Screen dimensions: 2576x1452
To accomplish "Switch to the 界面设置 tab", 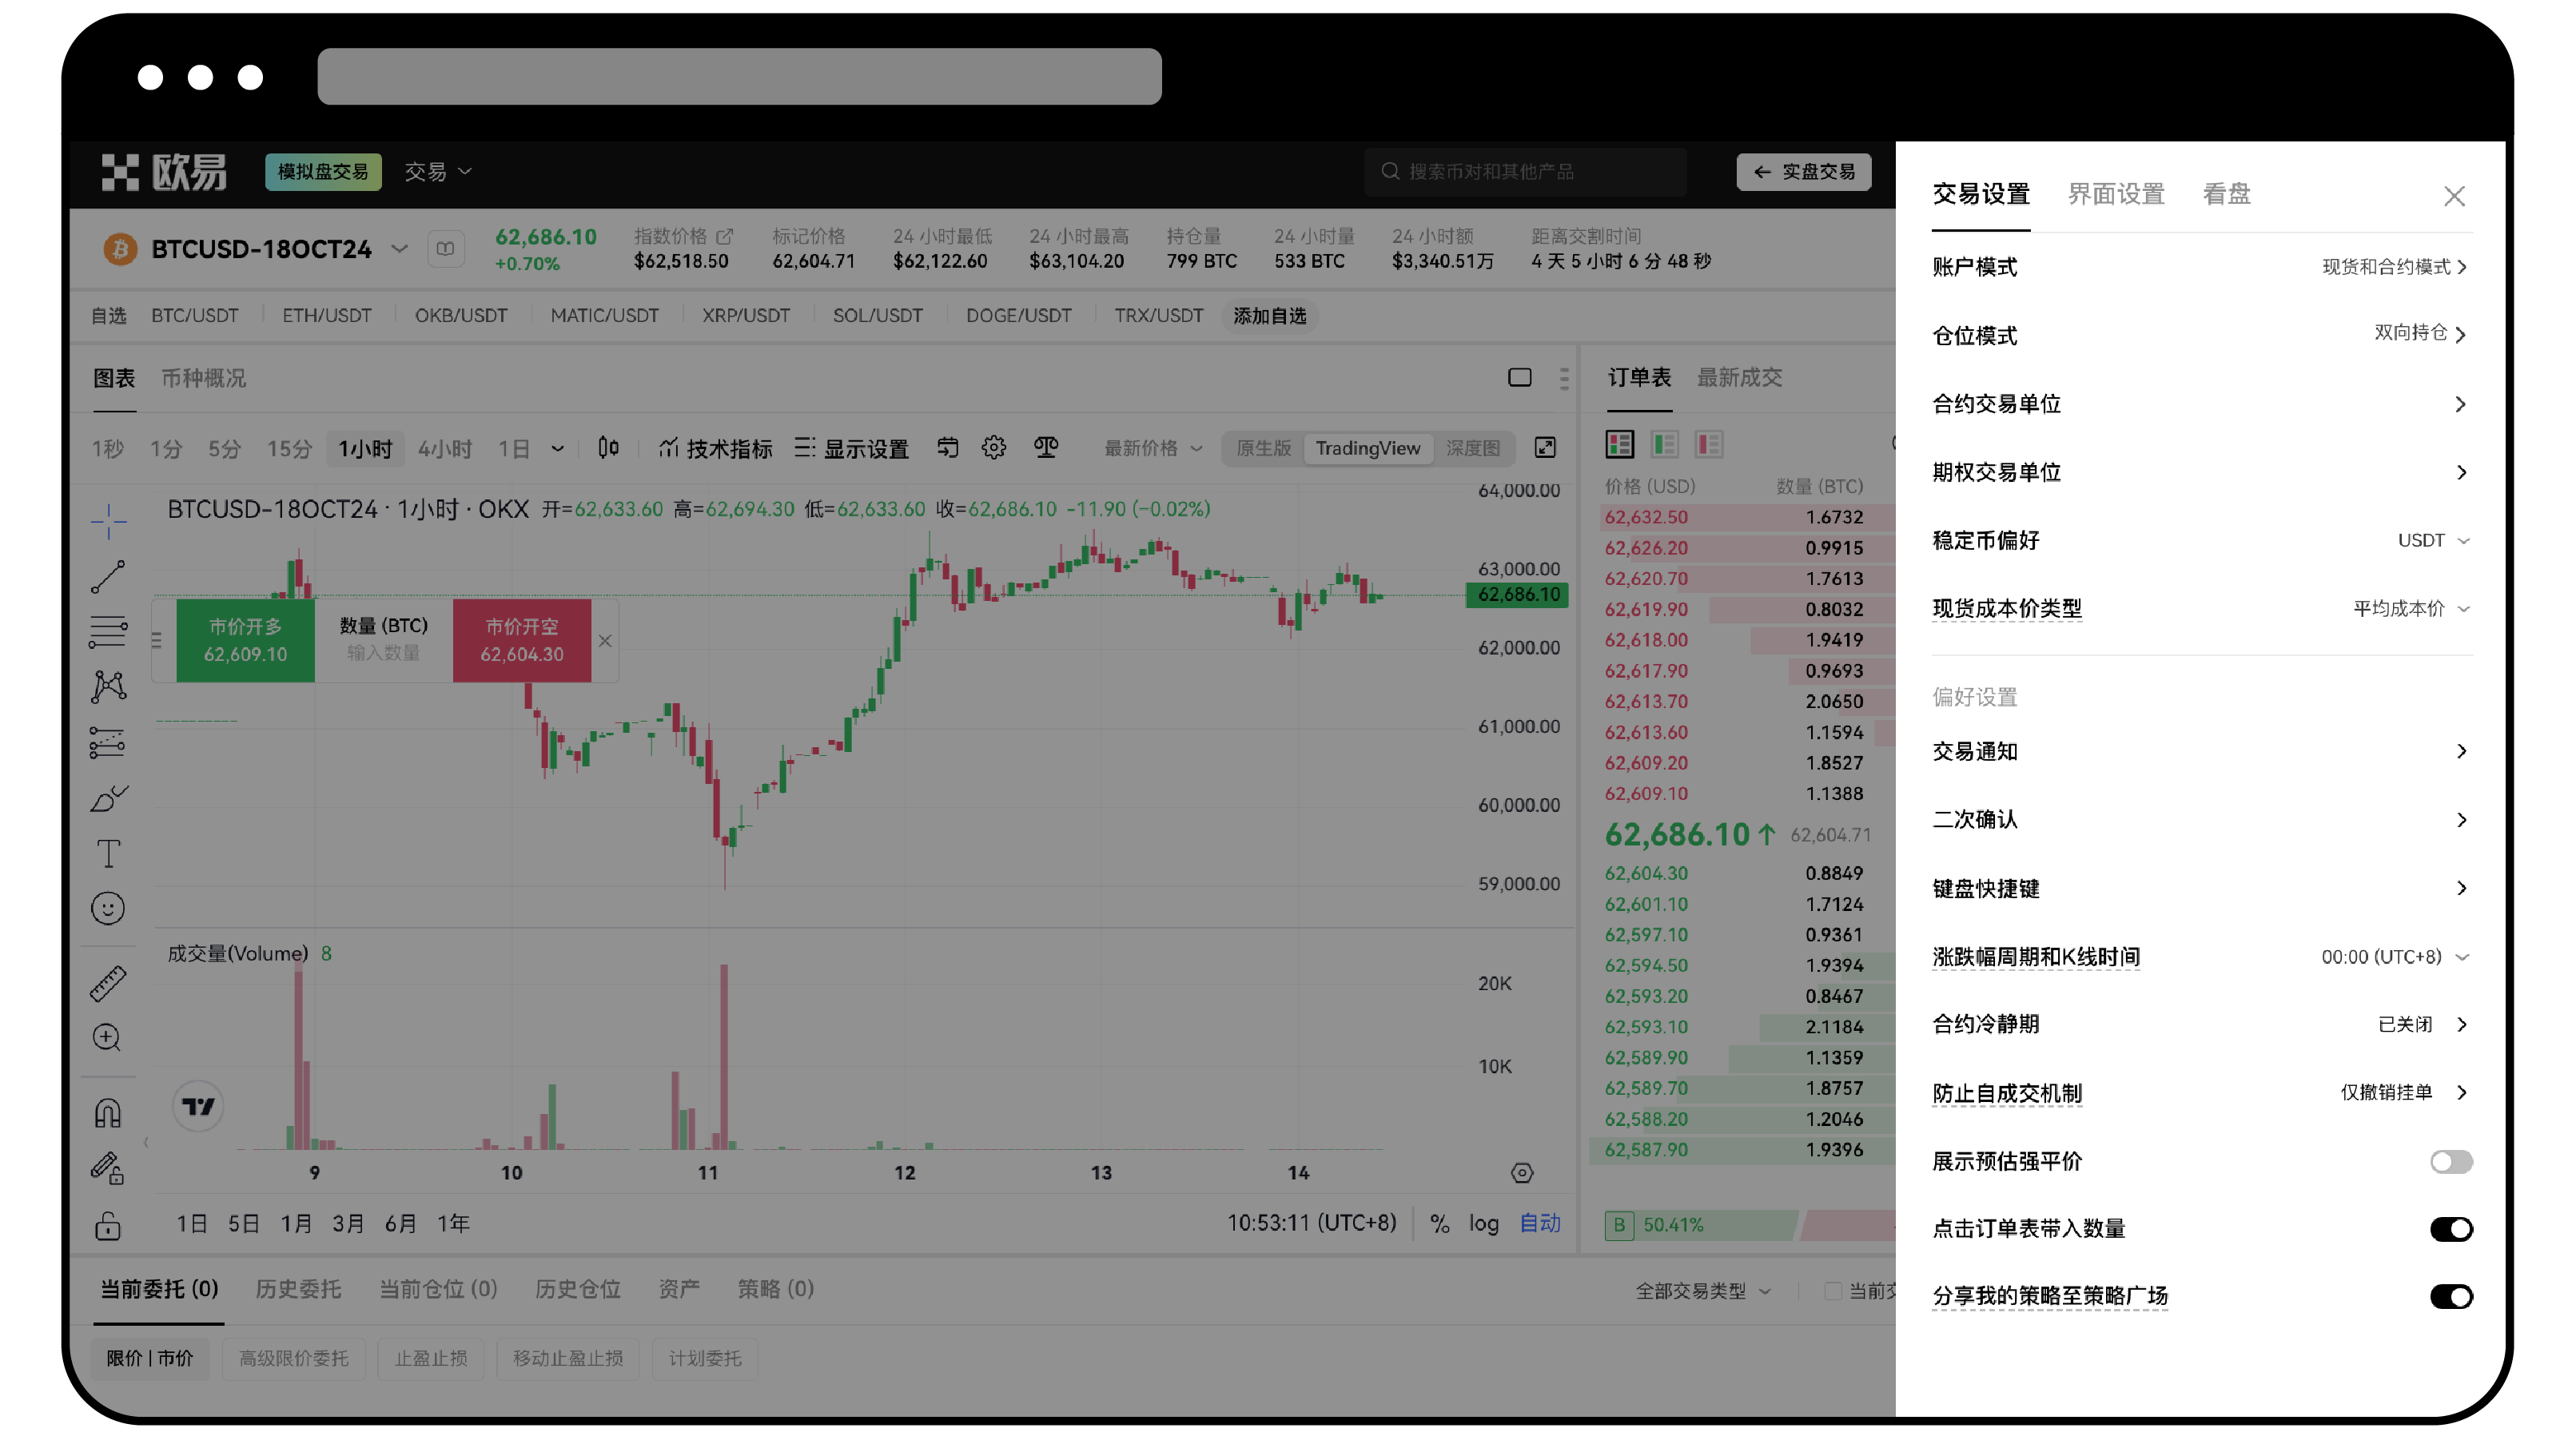I will click(x=2116, y=194).
